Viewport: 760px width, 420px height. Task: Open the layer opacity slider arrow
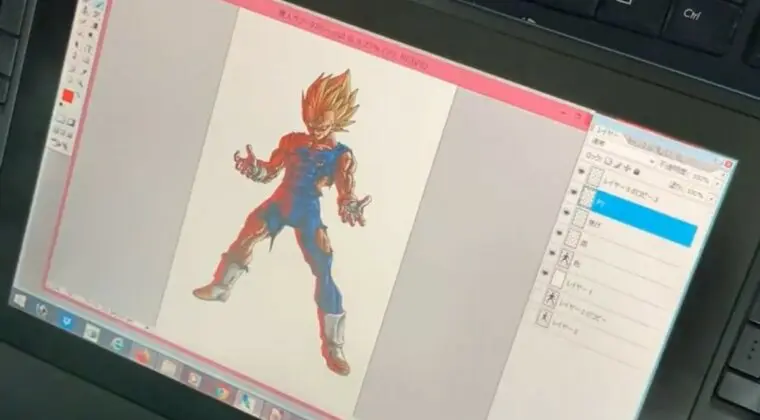717,183
